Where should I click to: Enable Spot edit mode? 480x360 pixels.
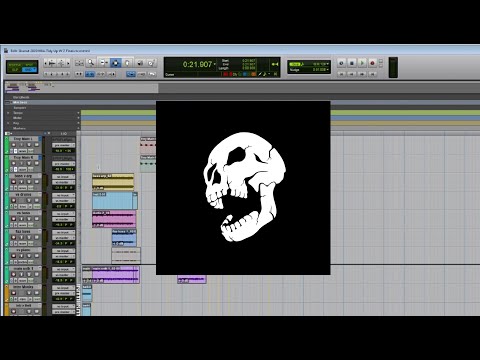[x=29, y=64]
